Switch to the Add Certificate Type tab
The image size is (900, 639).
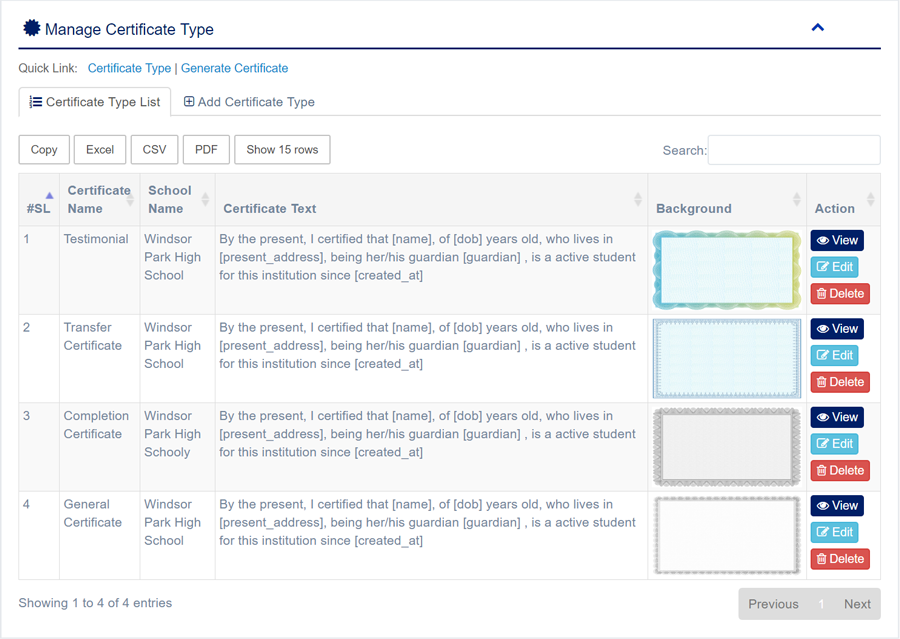click(249, 102)
